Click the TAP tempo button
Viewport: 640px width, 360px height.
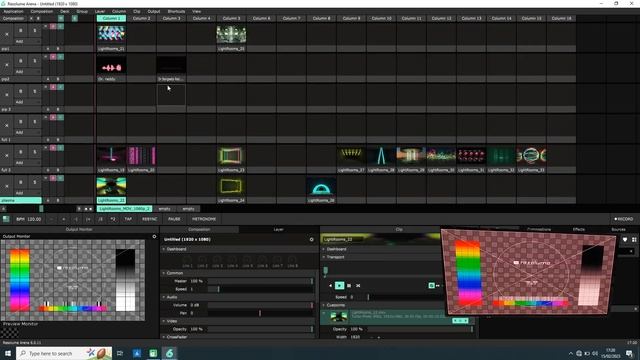click(x=128, y=219)
